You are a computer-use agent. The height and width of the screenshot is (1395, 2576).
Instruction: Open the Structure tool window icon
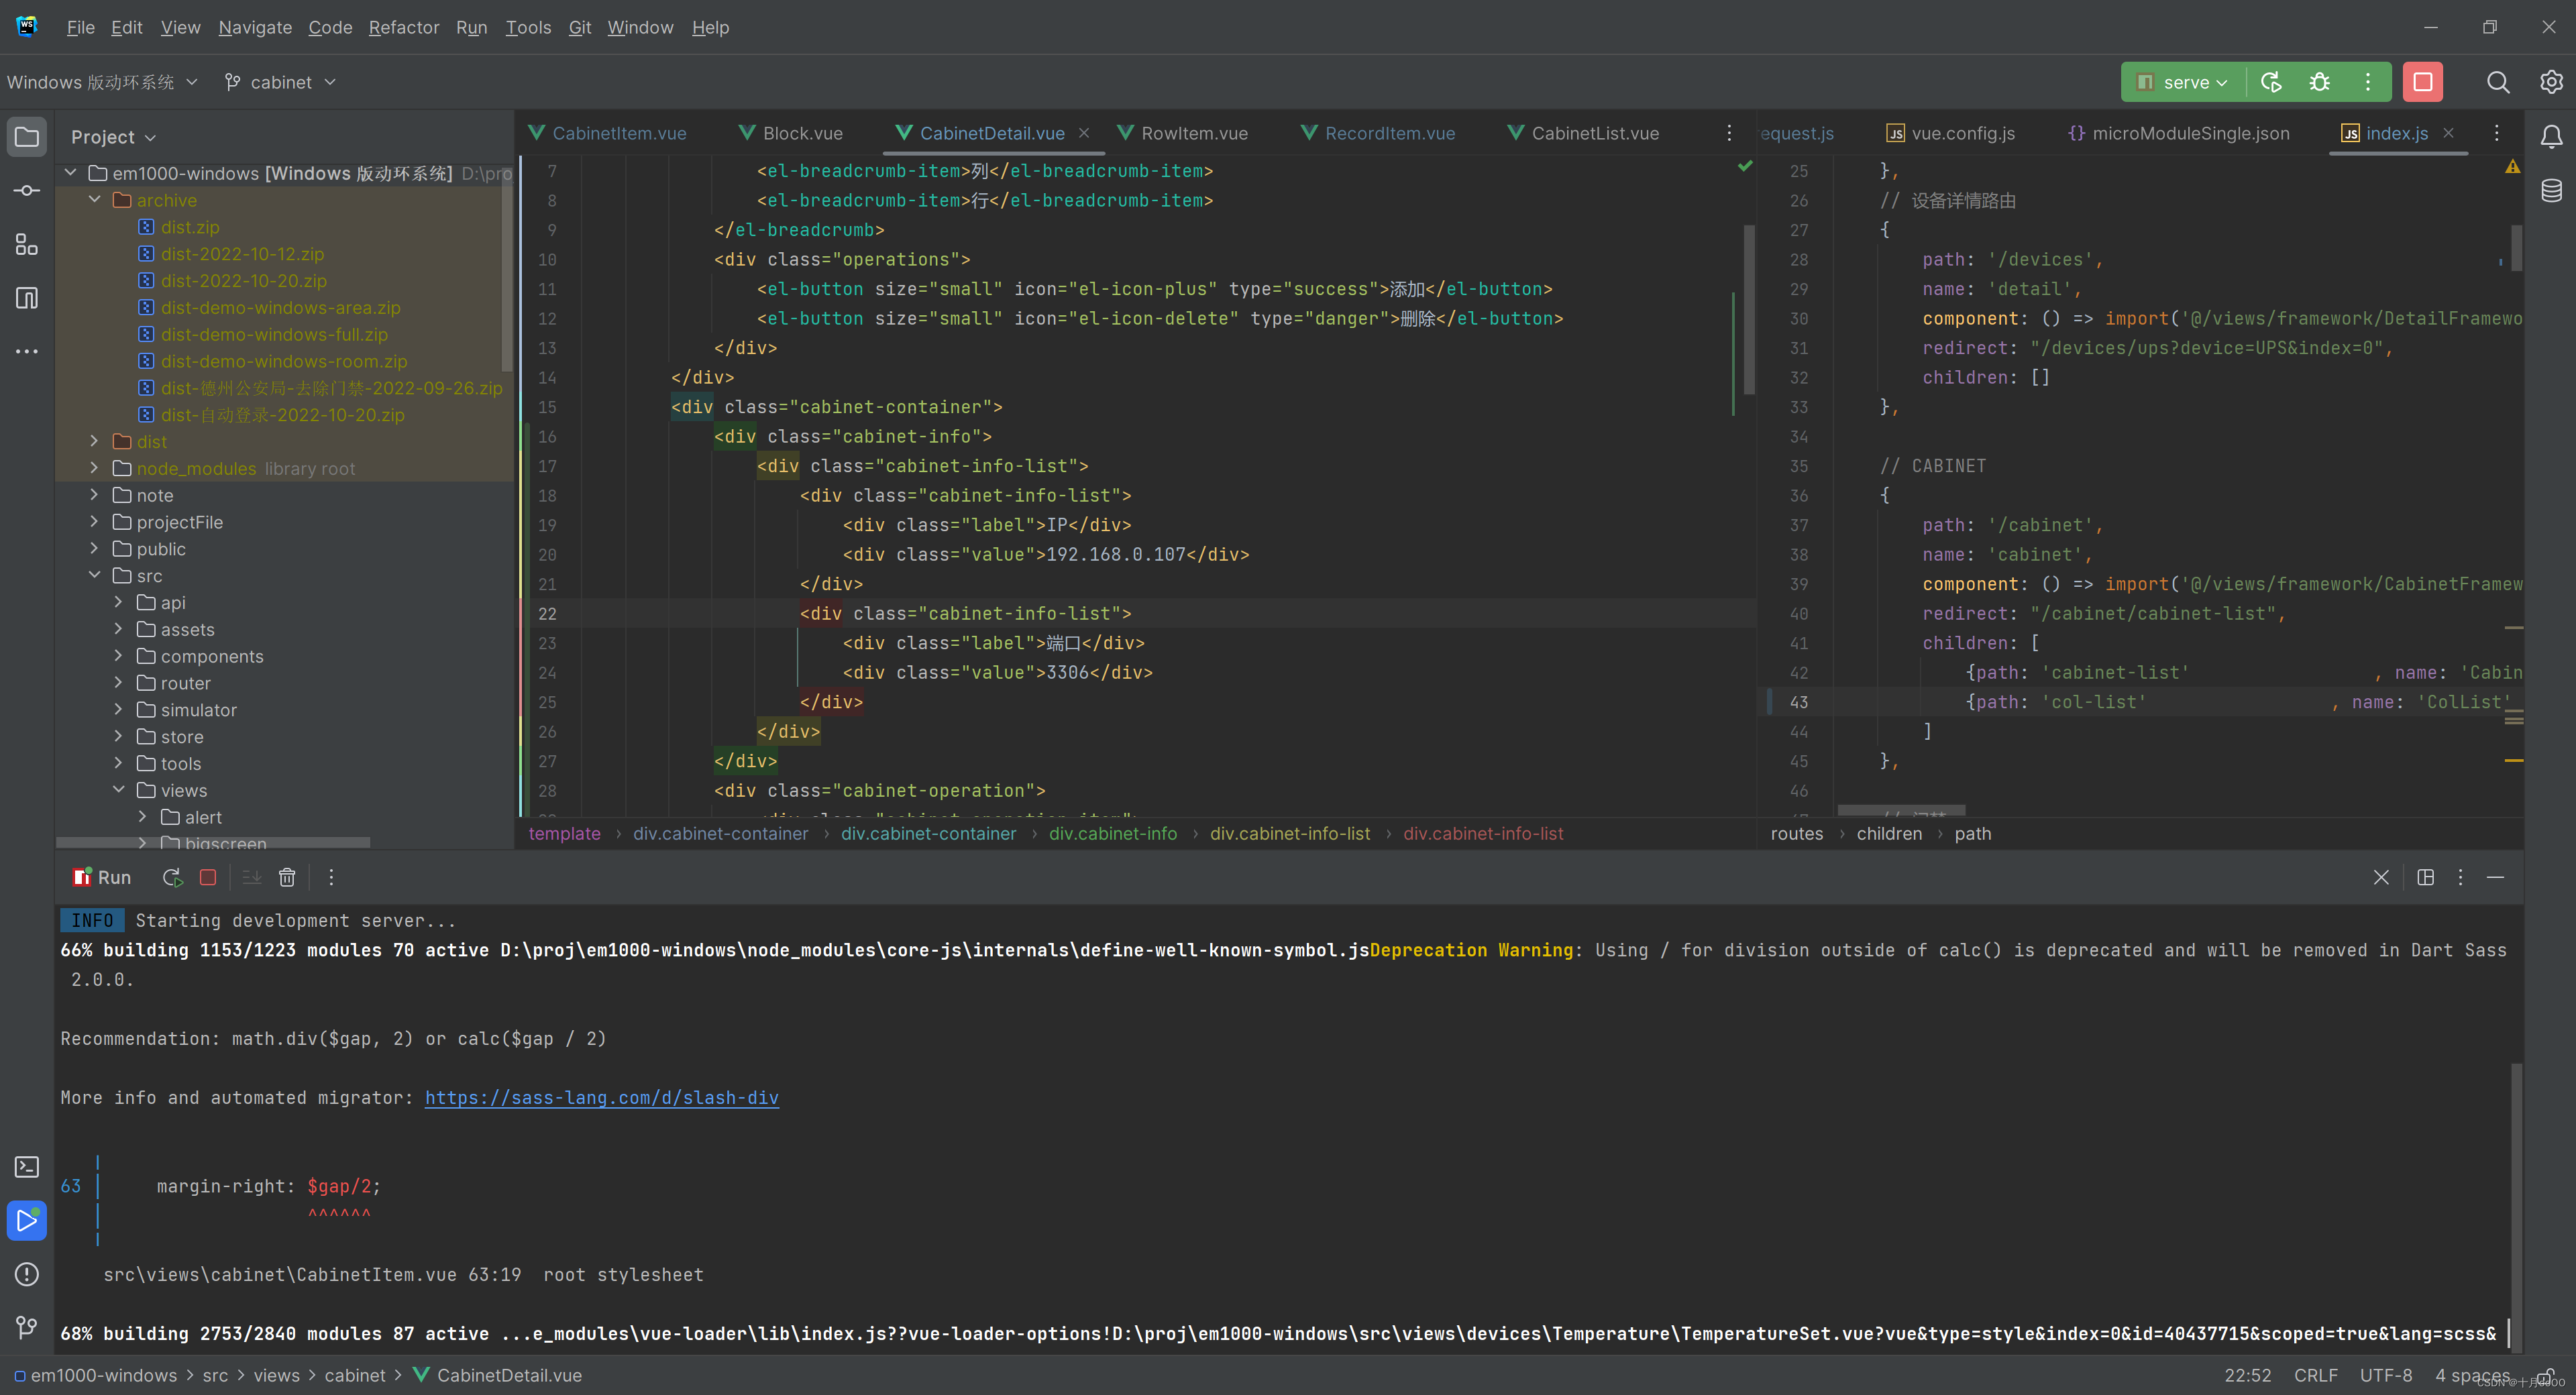point(27,244)
